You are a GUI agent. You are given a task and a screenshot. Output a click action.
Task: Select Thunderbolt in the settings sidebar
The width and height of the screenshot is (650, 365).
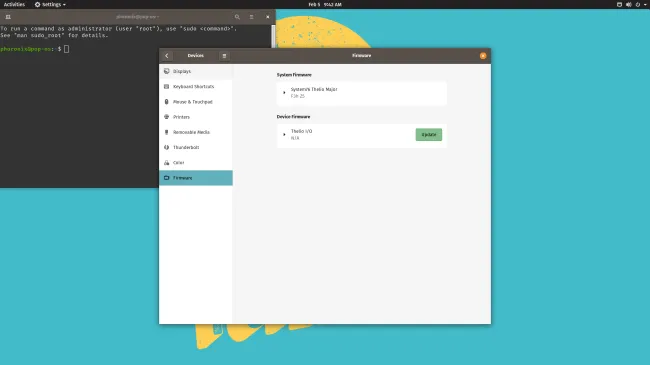pos(196,147)
